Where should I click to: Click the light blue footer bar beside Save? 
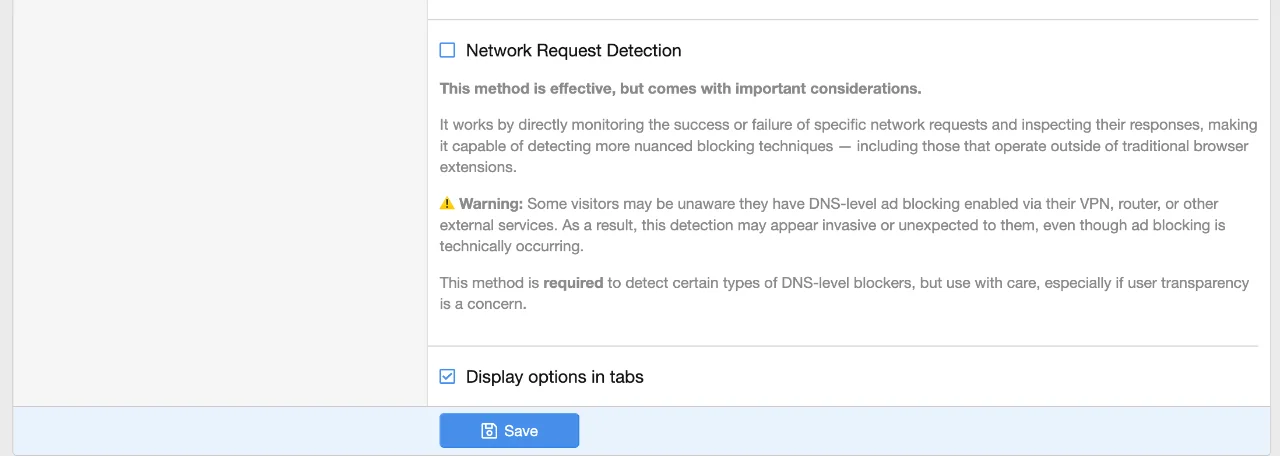pyautogui.click(x=900, y=431)
